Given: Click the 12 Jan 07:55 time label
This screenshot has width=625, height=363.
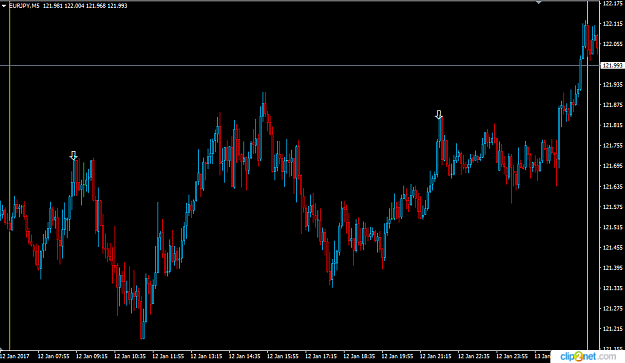Looking at the screenshot, I should click(x=53, y=356).
